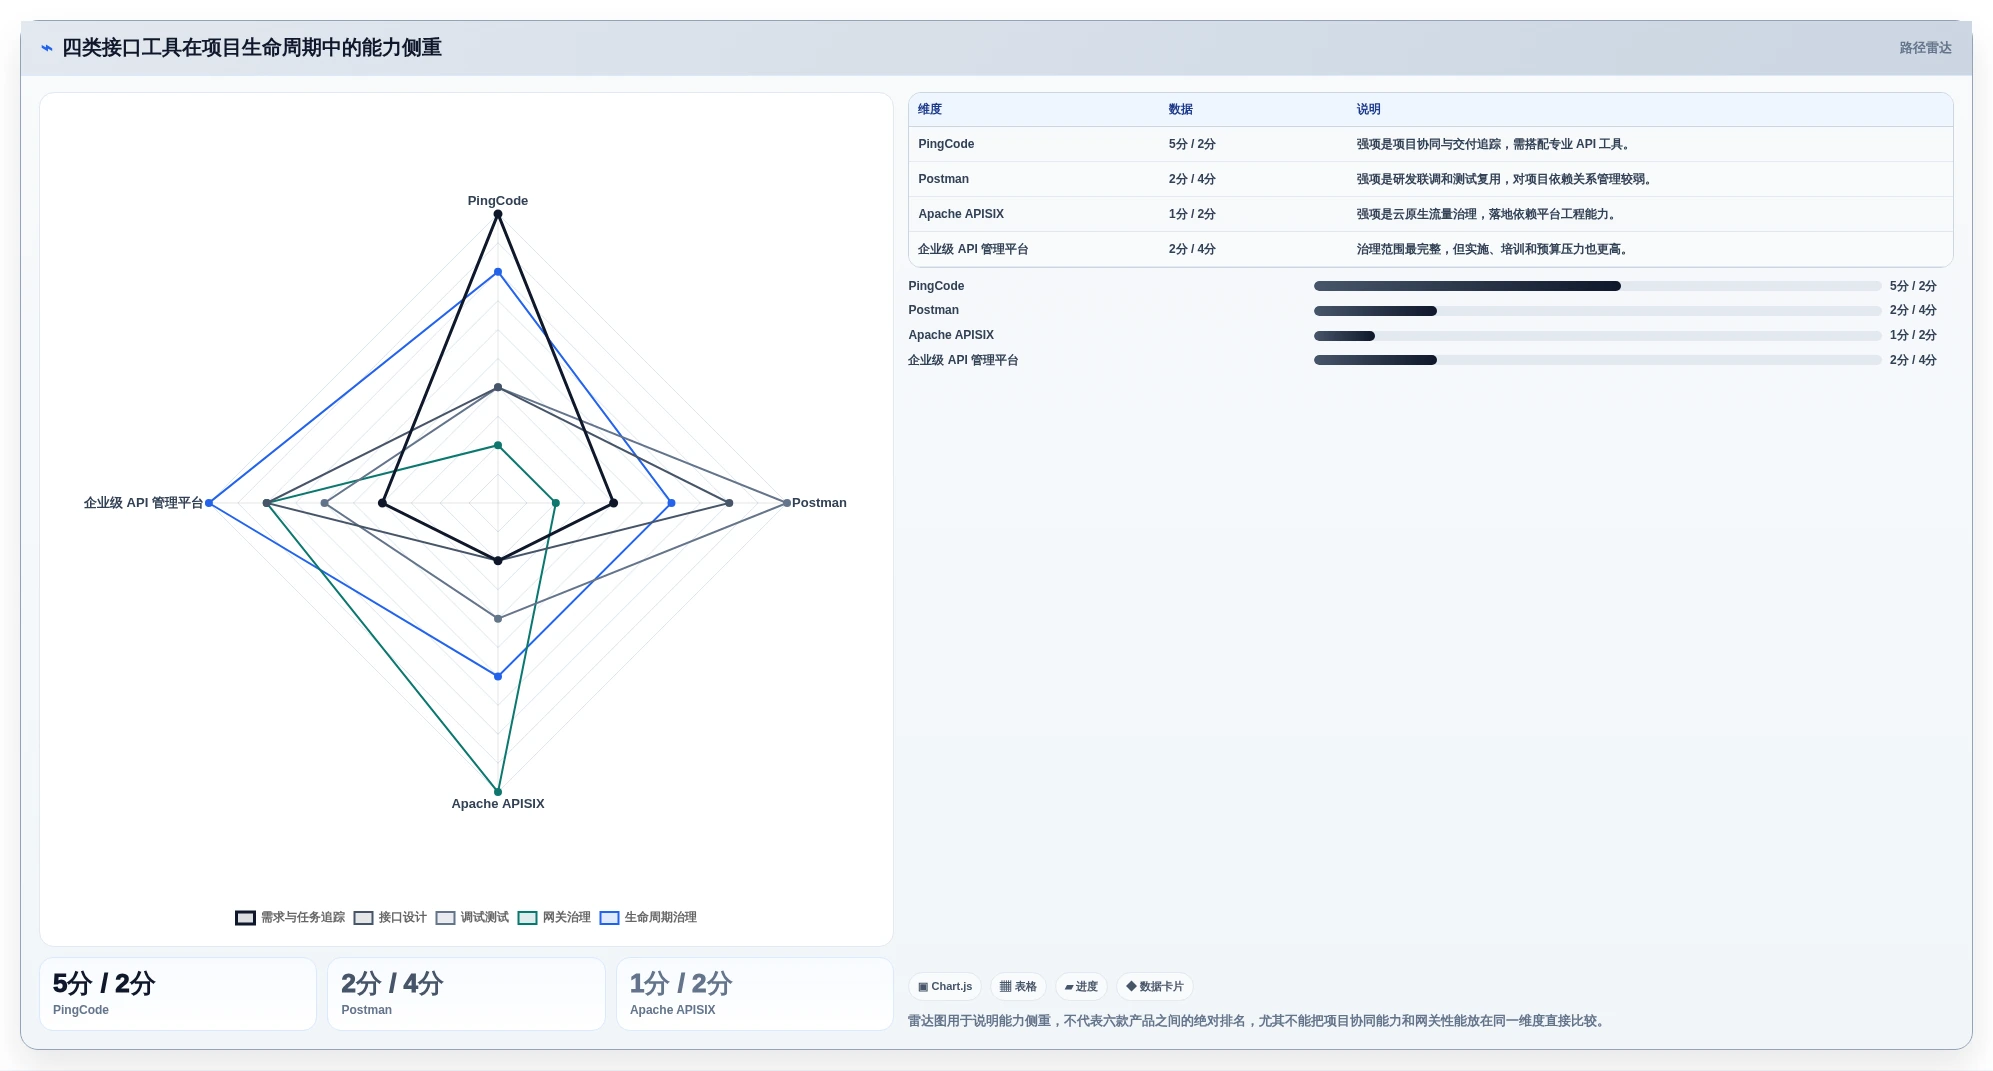Click the 路径雷达 label in header
This screenshot has width=1993, height=1071.
(x=1925, y=48)
